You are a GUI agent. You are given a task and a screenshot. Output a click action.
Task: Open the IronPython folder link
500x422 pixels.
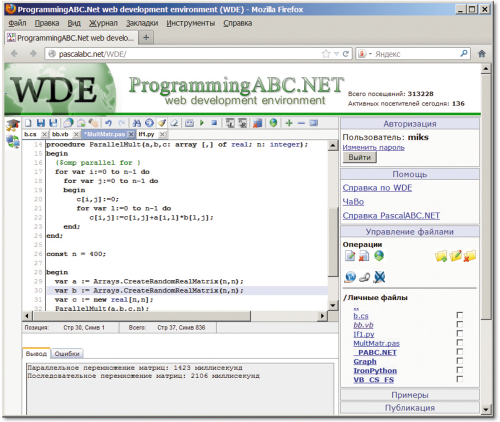pos(375,371)
